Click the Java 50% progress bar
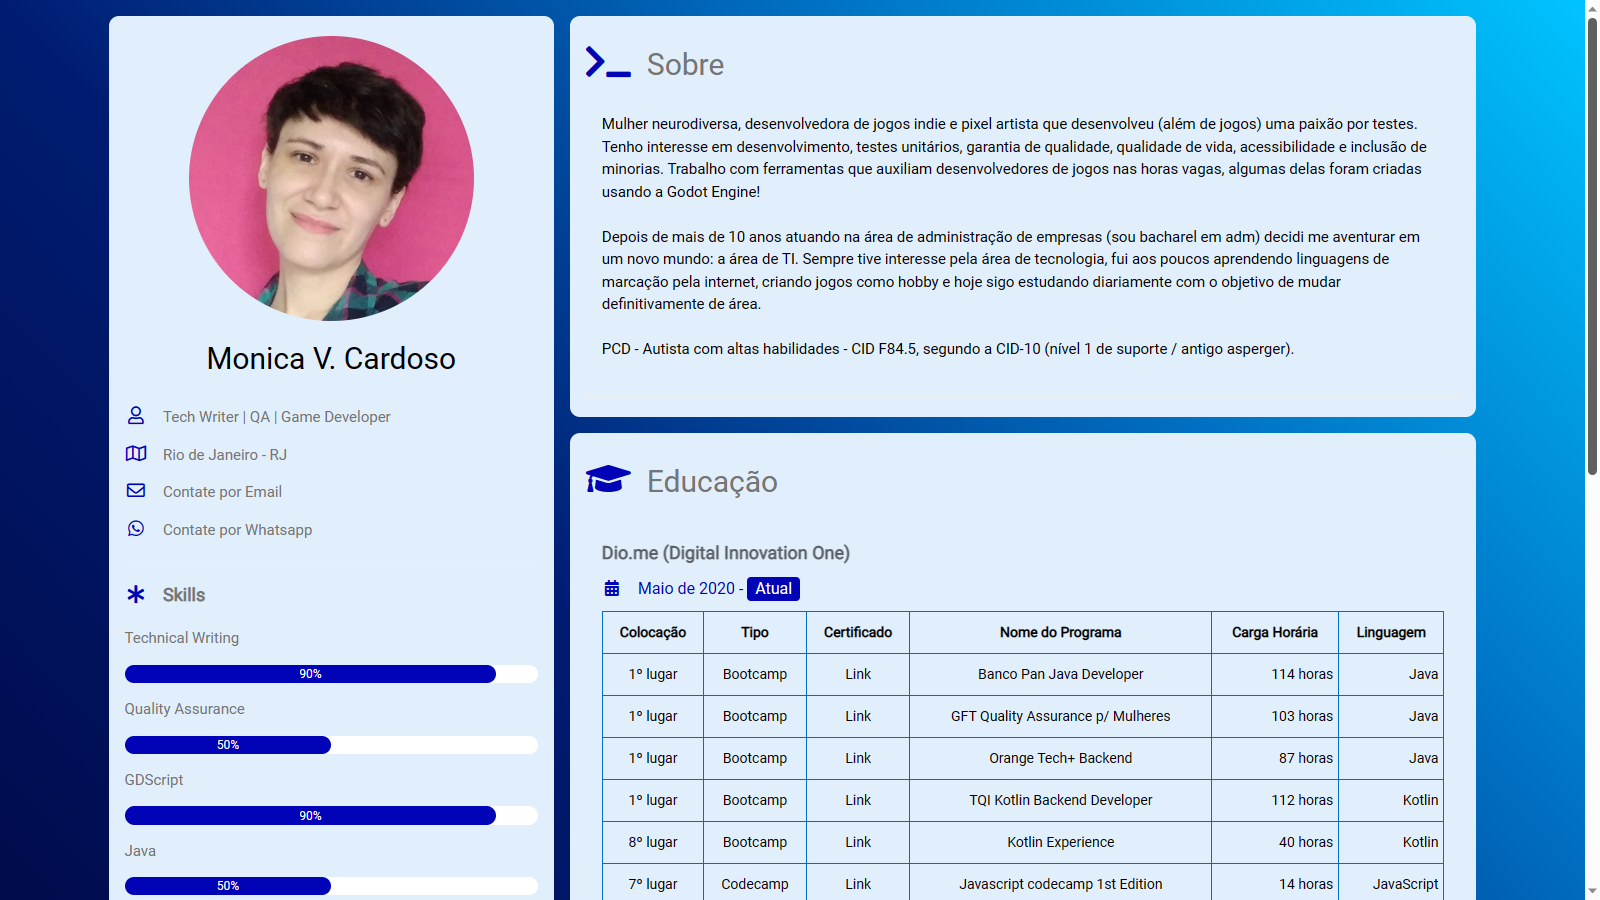The width and height of the screenshot is (1600, 900). pyautogui.click(x=331, y=886)
